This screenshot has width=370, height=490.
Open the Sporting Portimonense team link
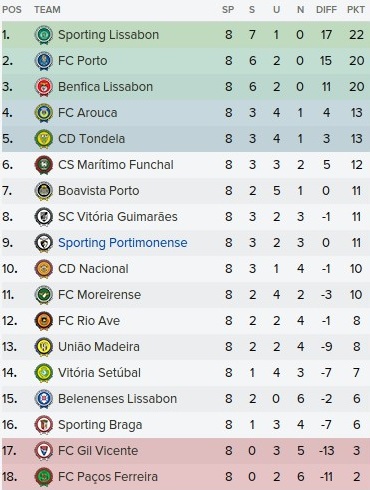pyautogui.click(x=123, y=243)
